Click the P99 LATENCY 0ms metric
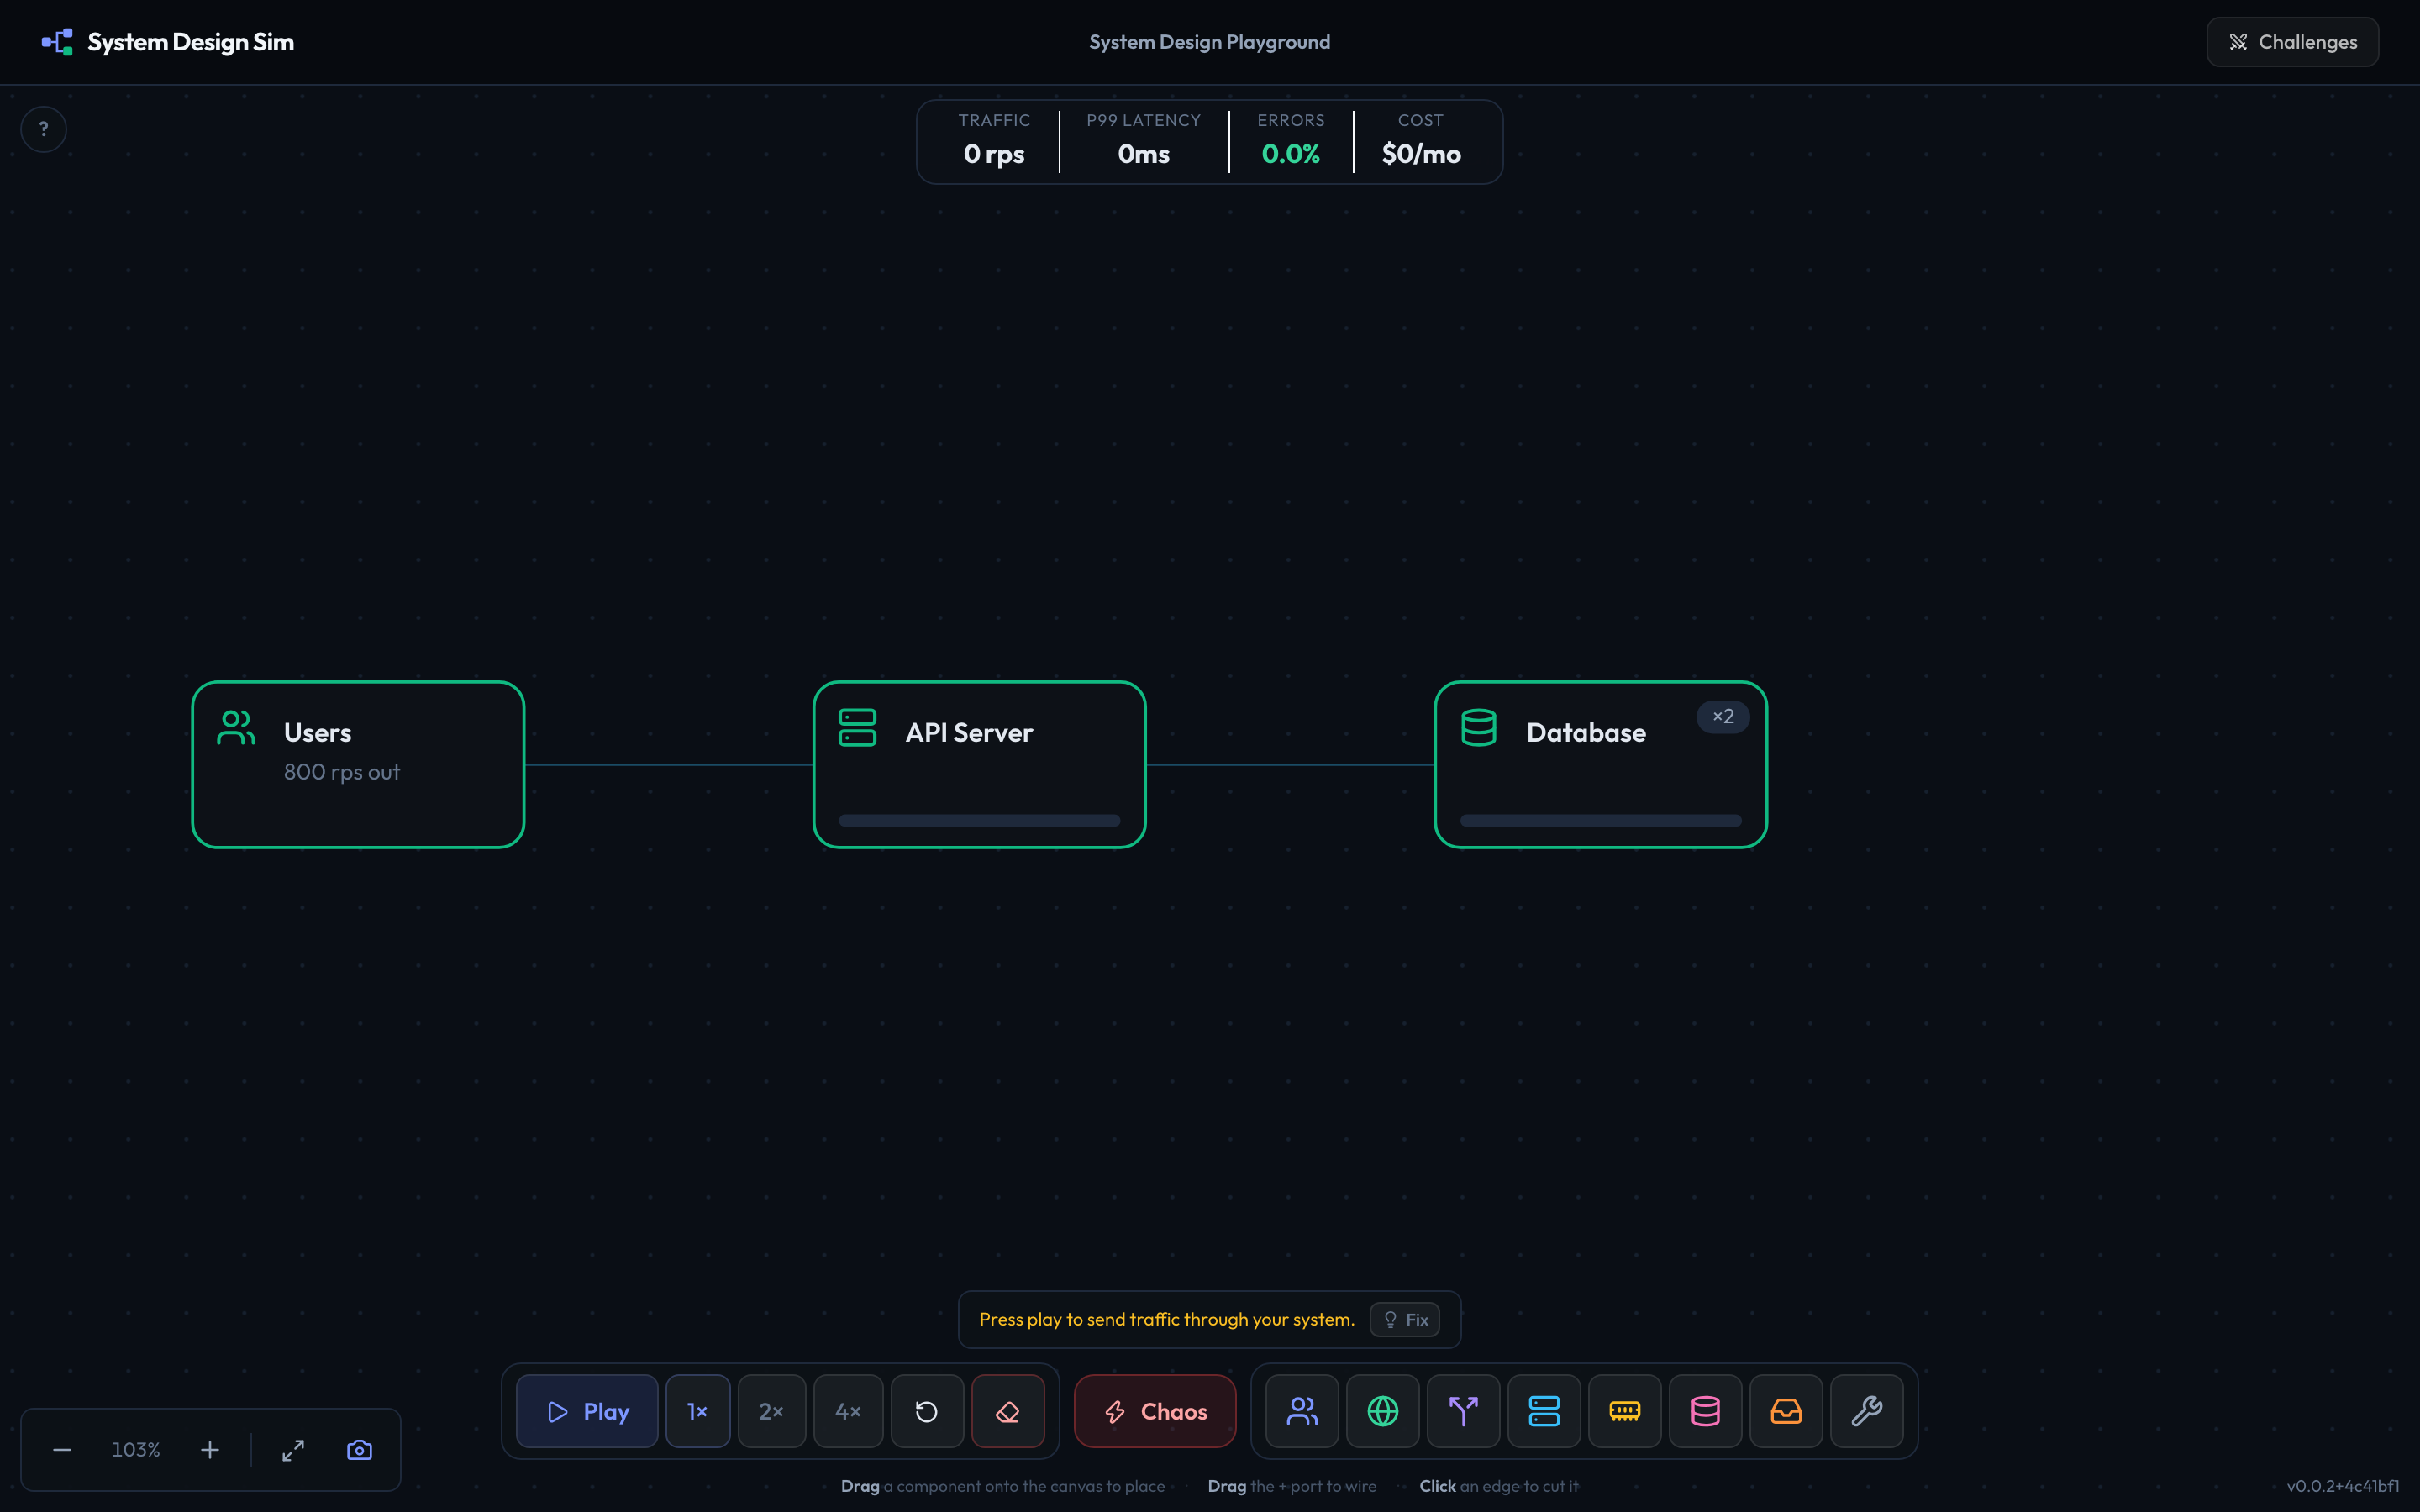Viewport: 2420px width, 1512px height. [x=1144, y=141]
